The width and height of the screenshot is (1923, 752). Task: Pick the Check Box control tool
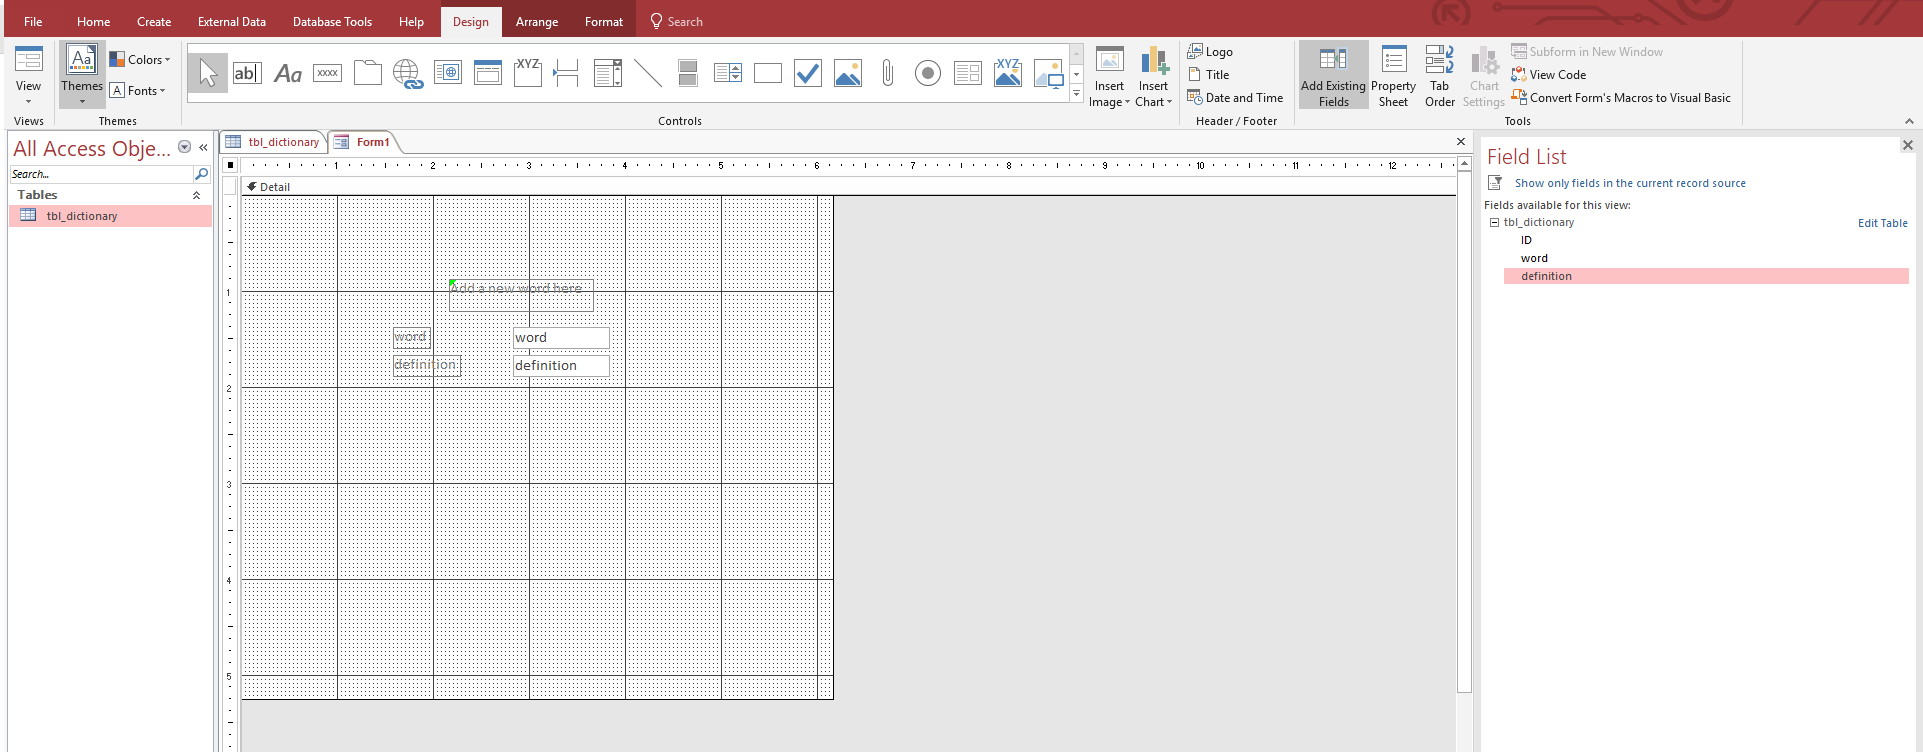808,73
